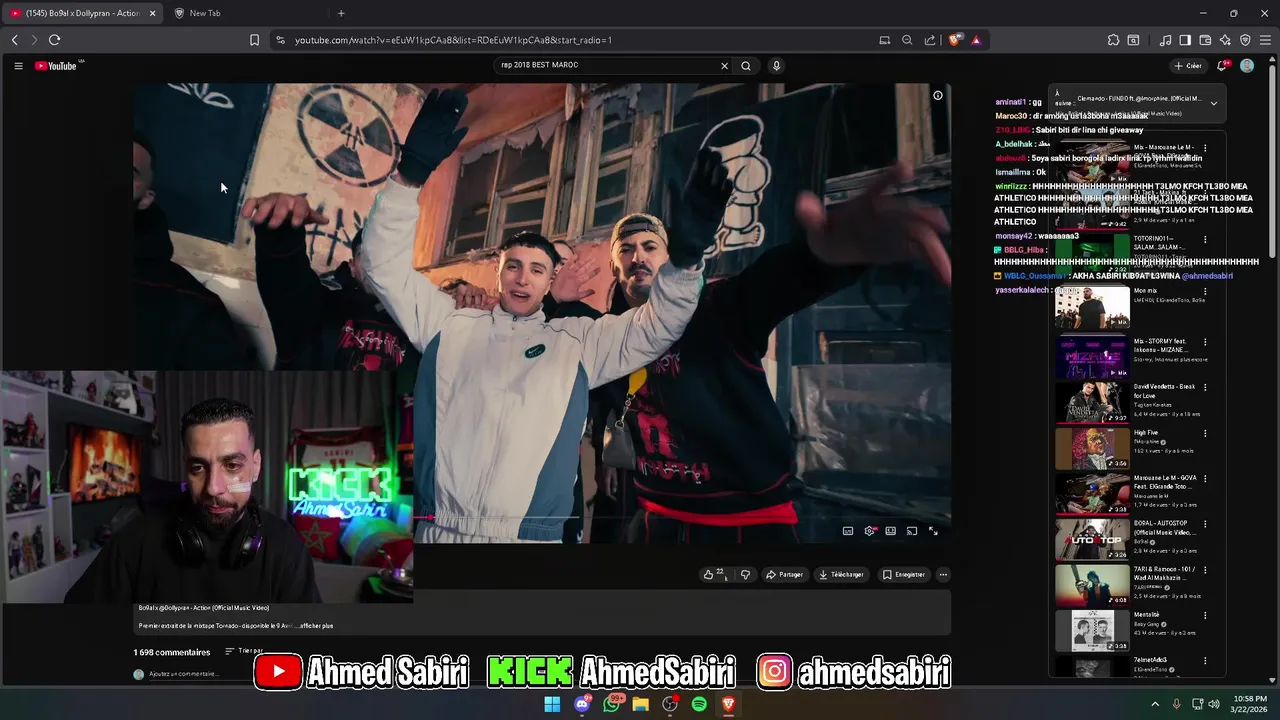Click the Enregistrer save button

point(904,574)
